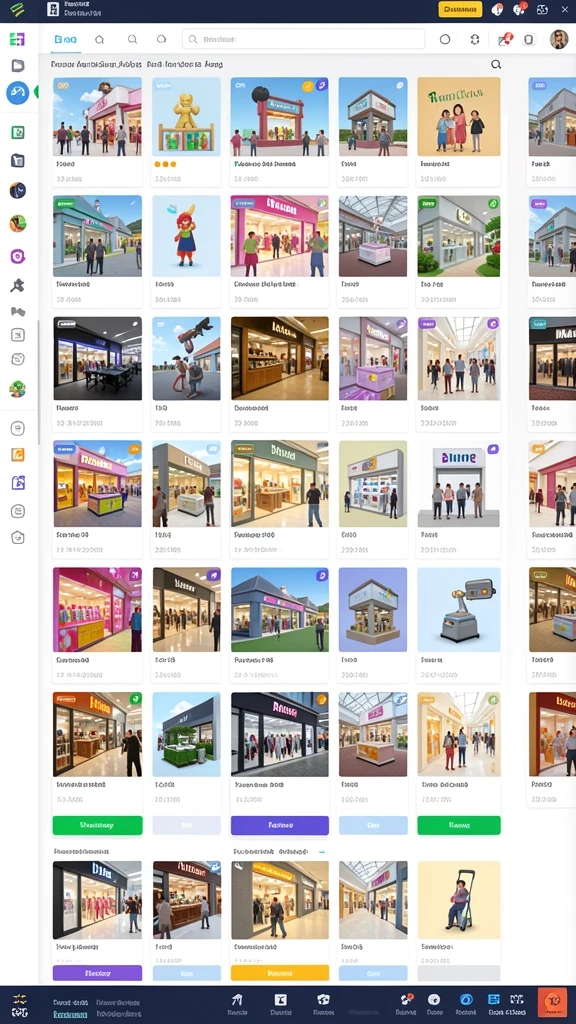Open the green tree icon in sidebar
The image size is (576, 1024).
[18, 389]
